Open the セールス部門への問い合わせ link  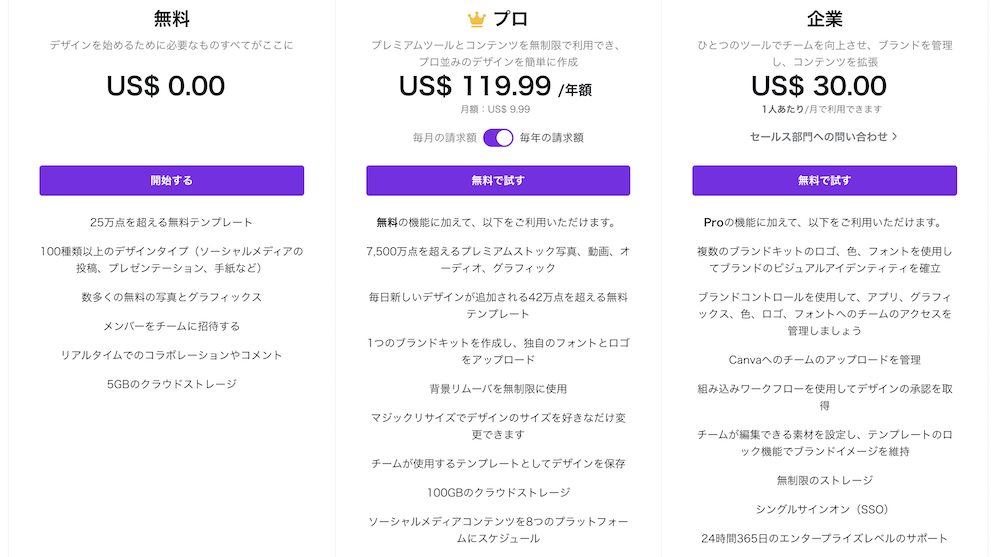coord(818,136)
